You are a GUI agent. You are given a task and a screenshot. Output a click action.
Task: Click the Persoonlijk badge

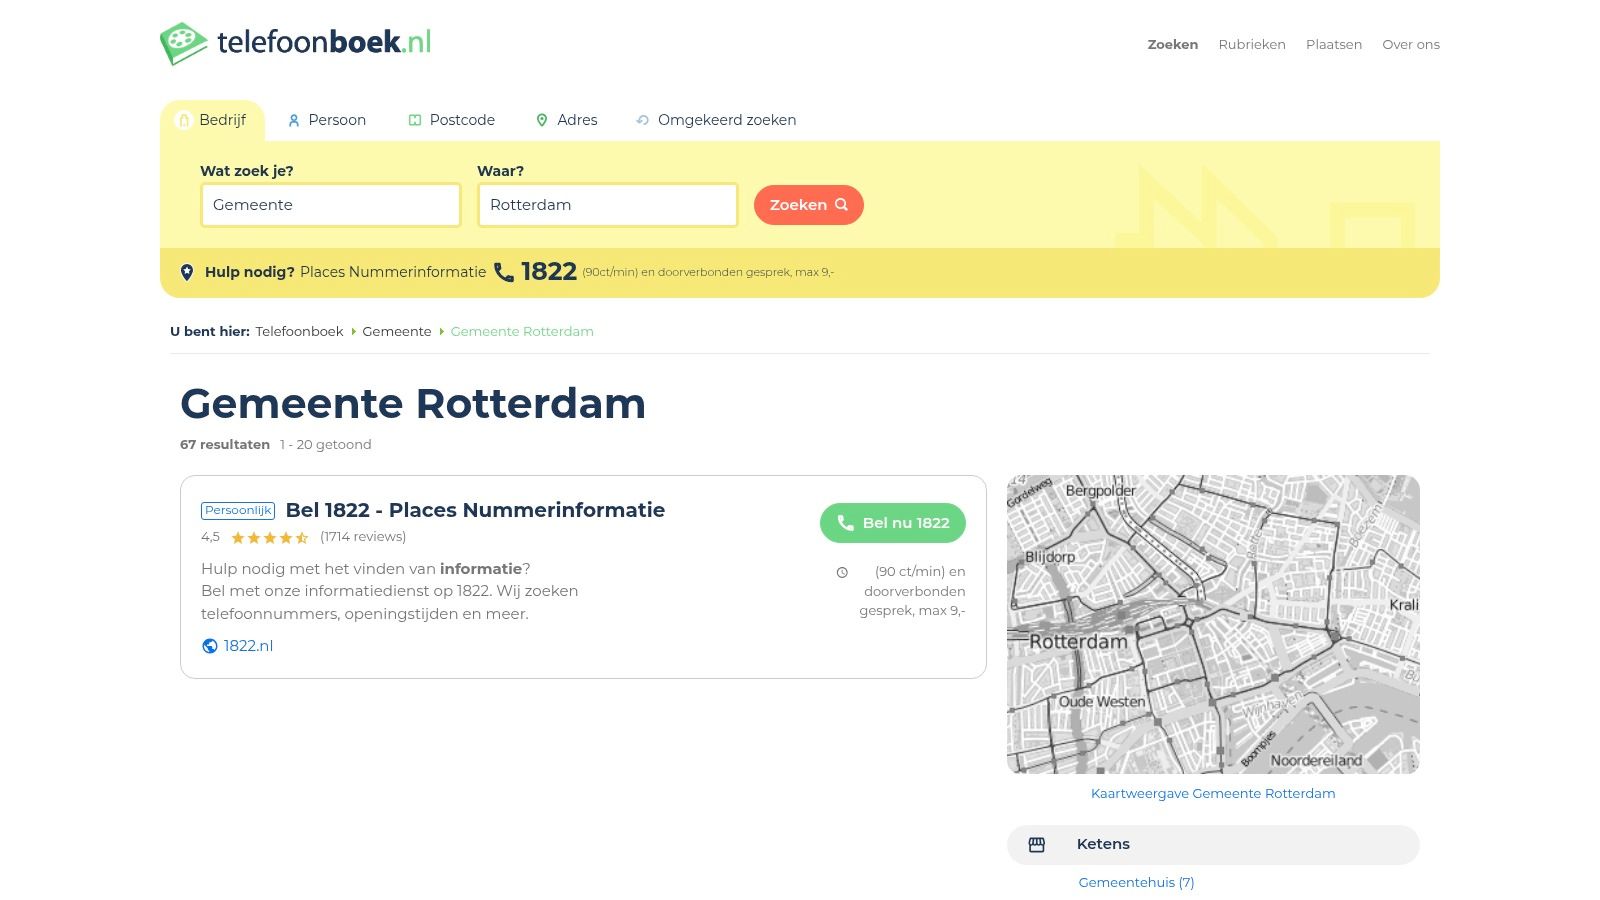click(x=238, y=510)
